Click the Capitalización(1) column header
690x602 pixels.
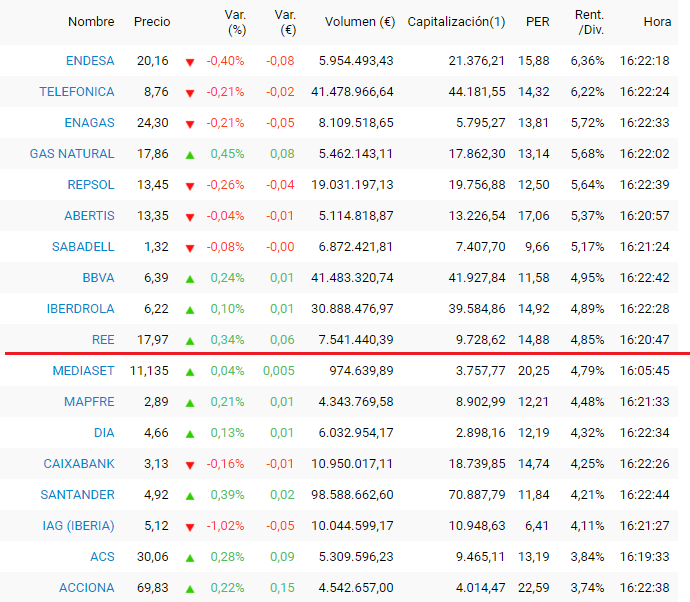click(x=456, y=22)
